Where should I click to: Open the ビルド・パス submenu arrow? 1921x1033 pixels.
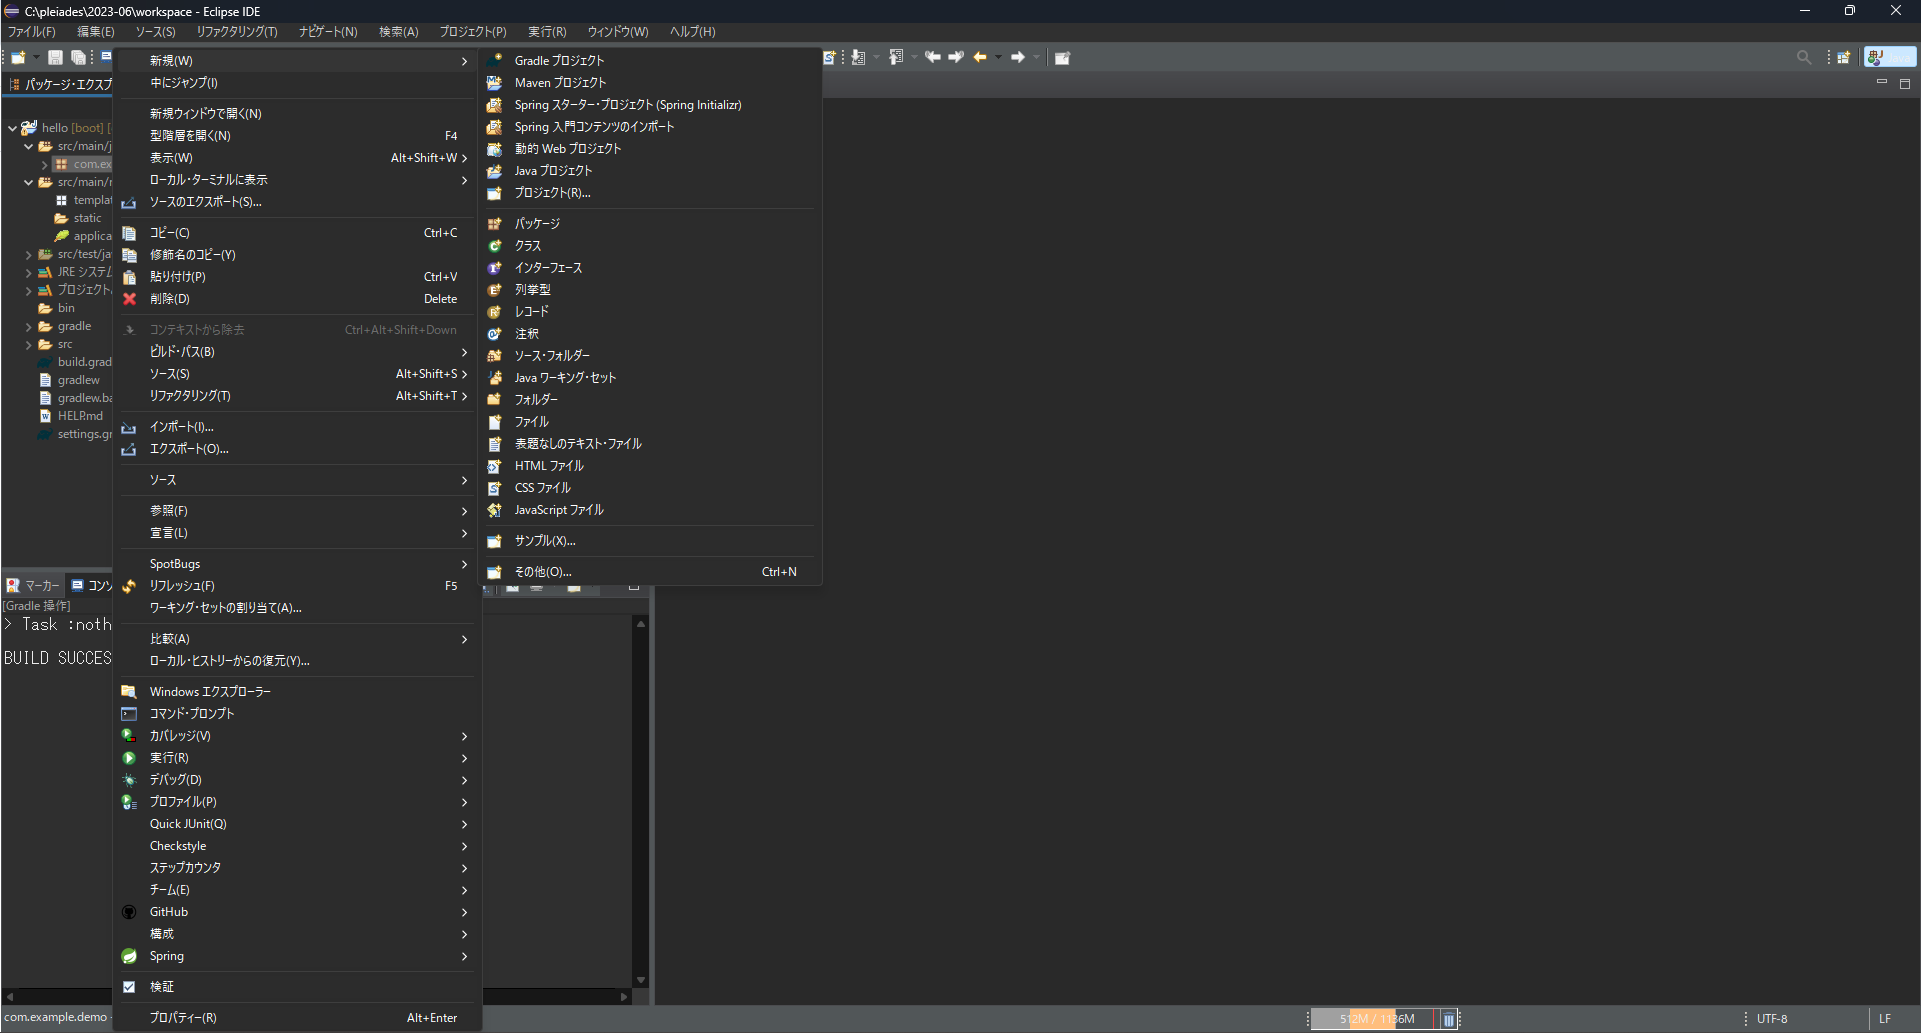pos(464,352)
